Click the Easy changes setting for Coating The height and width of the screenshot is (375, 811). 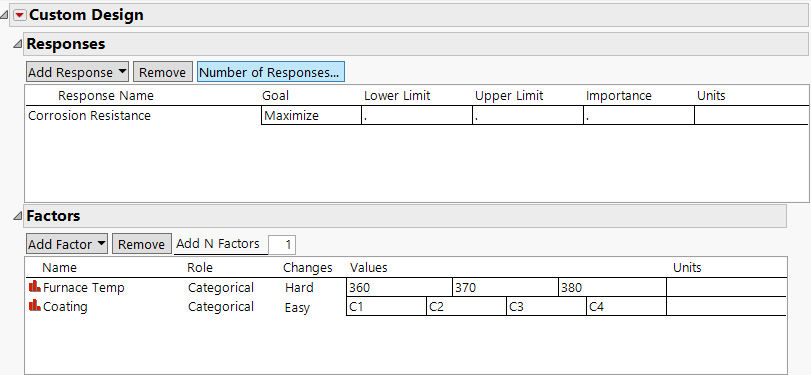(297, 308)
